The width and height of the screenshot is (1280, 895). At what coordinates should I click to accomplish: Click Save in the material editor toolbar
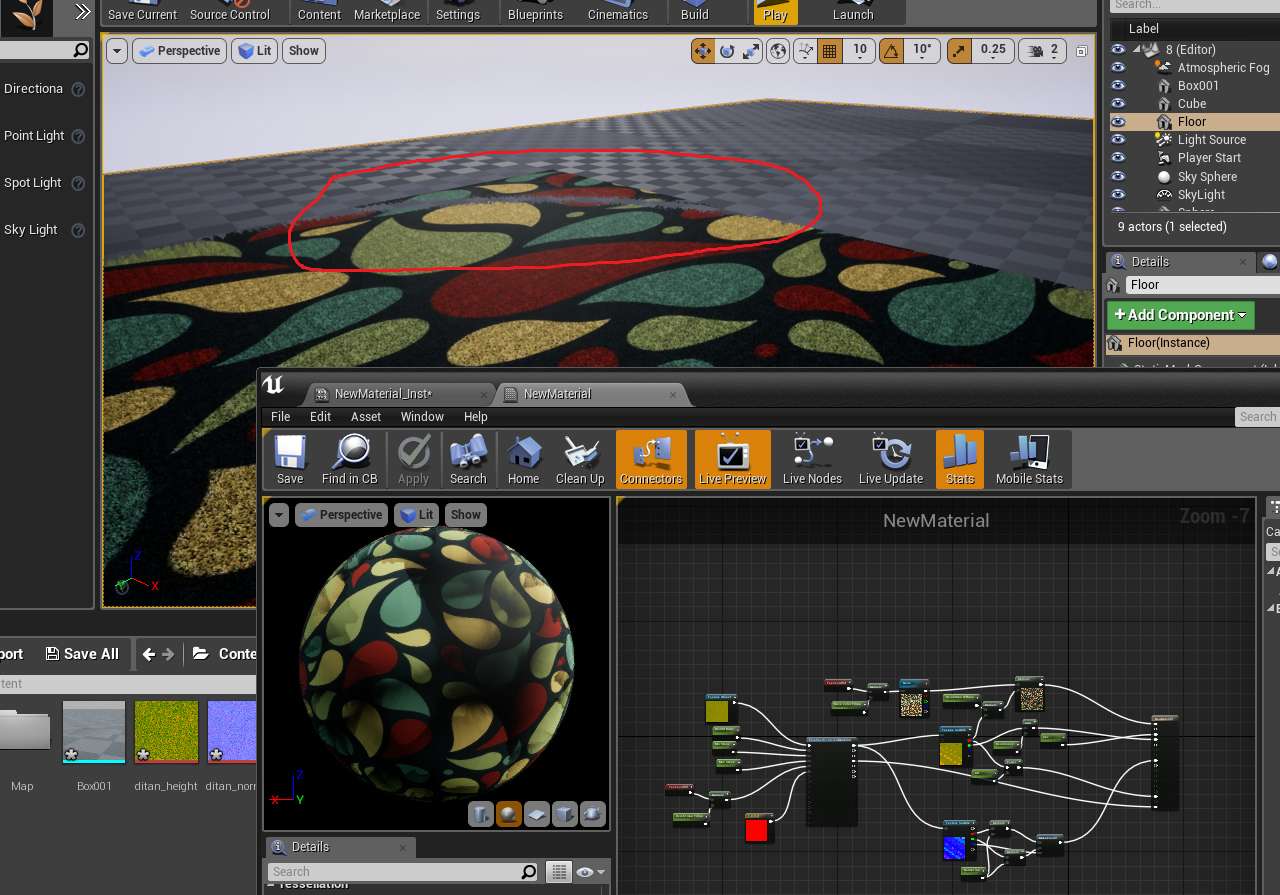[290, 459]
